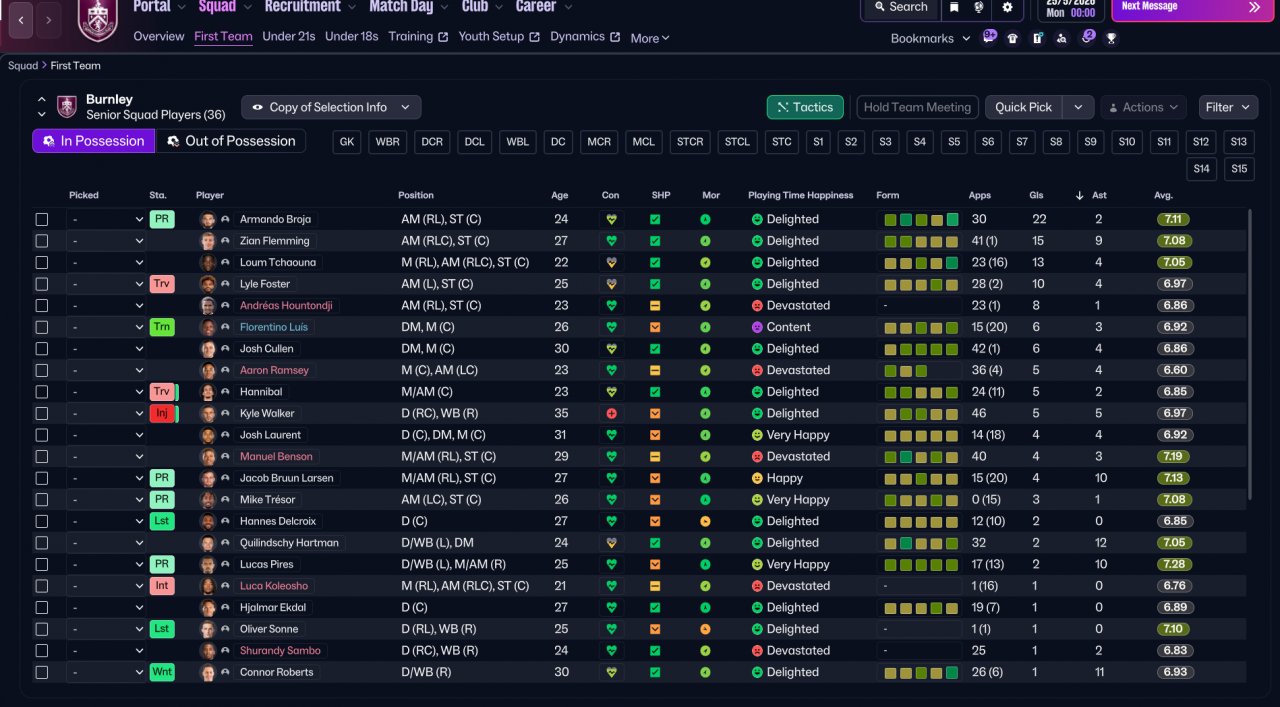Select the checkbox for Loum Tchaouna
Screen dimensions: 1280x707
coord(42,262)
